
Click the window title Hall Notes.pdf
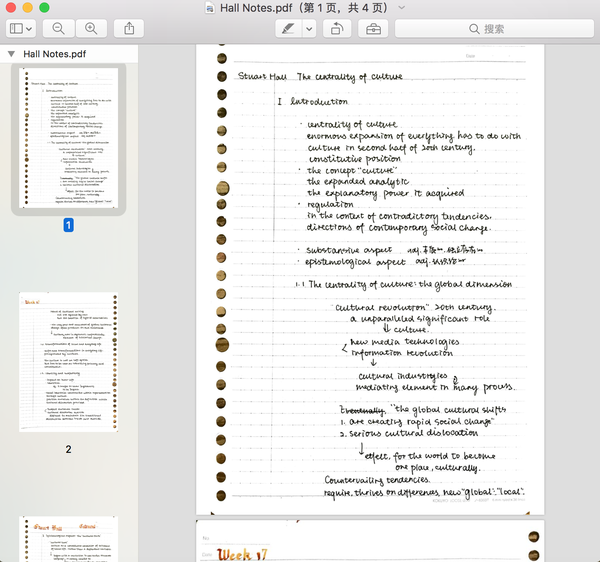[304, 8]
